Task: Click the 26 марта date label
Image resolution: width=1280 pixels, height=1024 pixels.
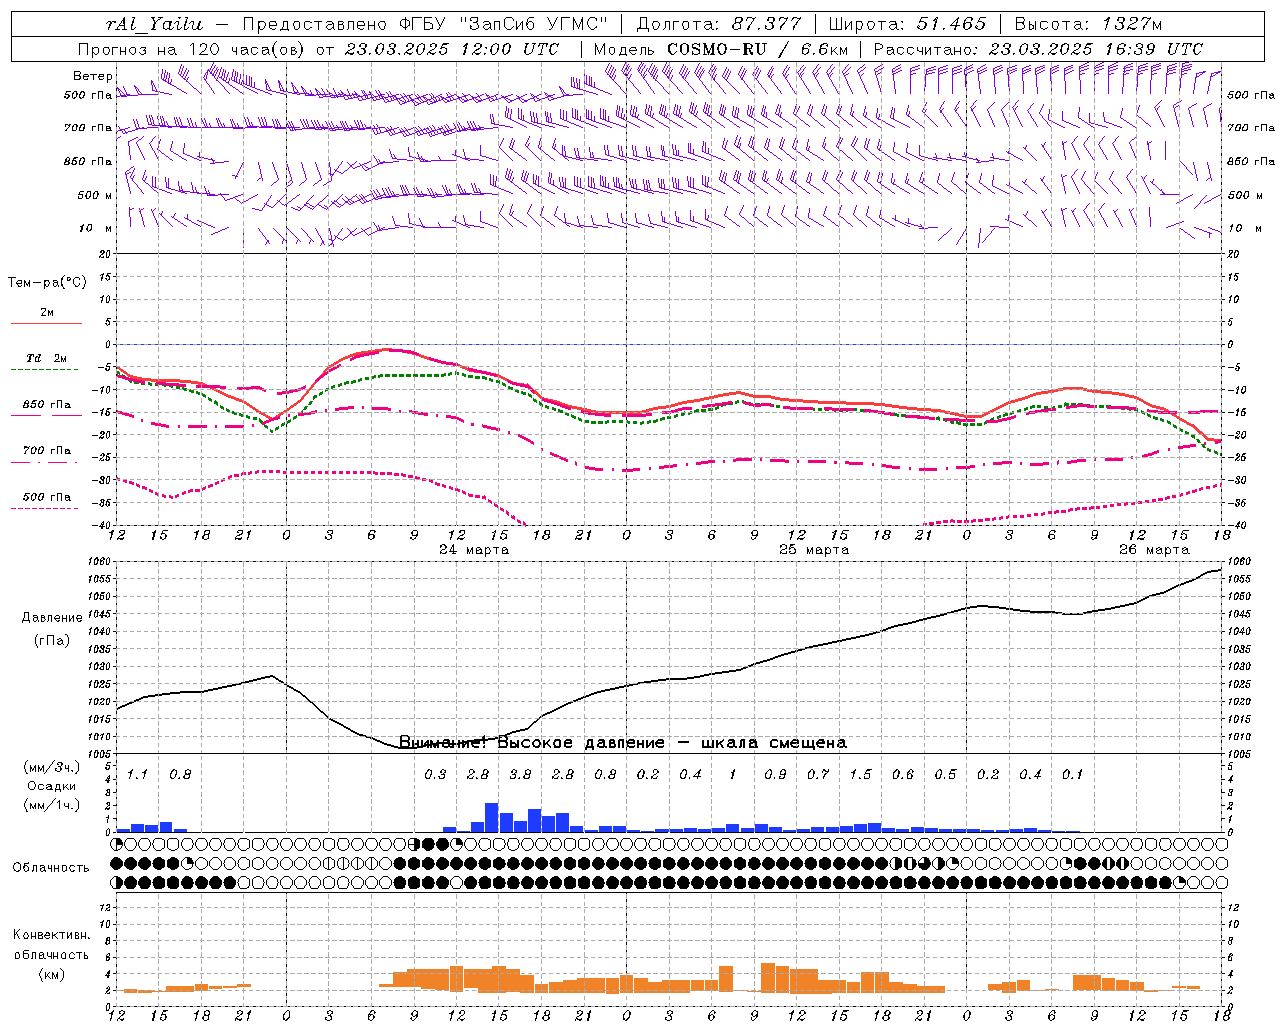Action: pos(1154,550)
